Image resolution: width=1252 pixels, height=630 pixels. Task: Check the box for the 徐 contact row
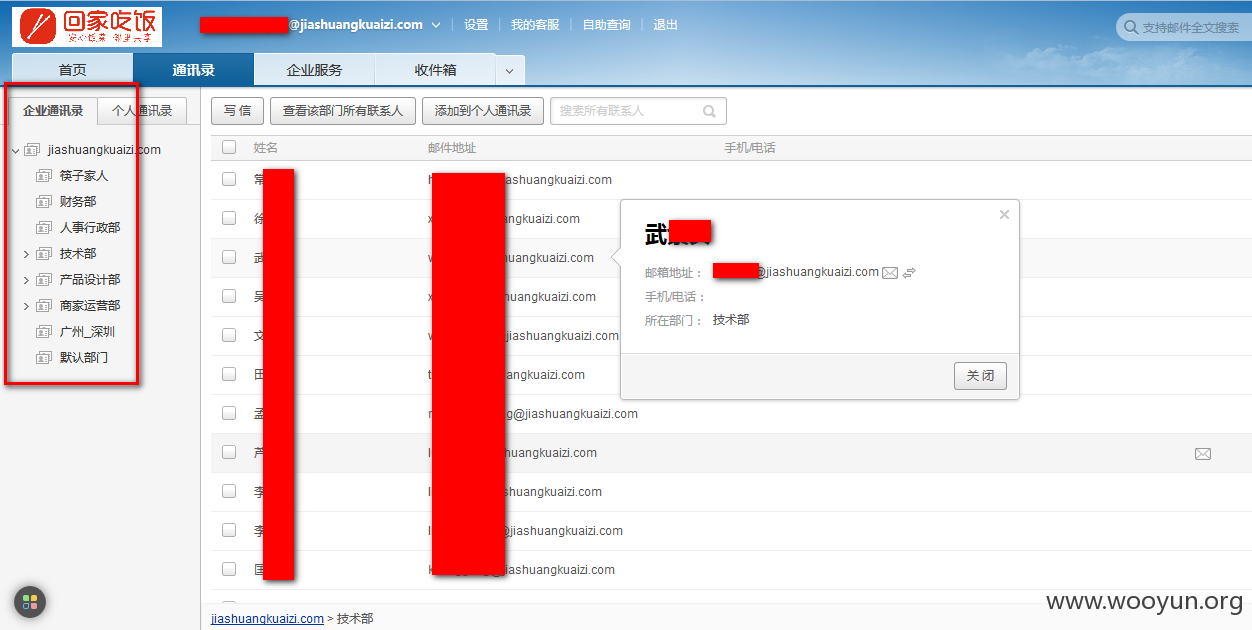(x=229, y=218)
